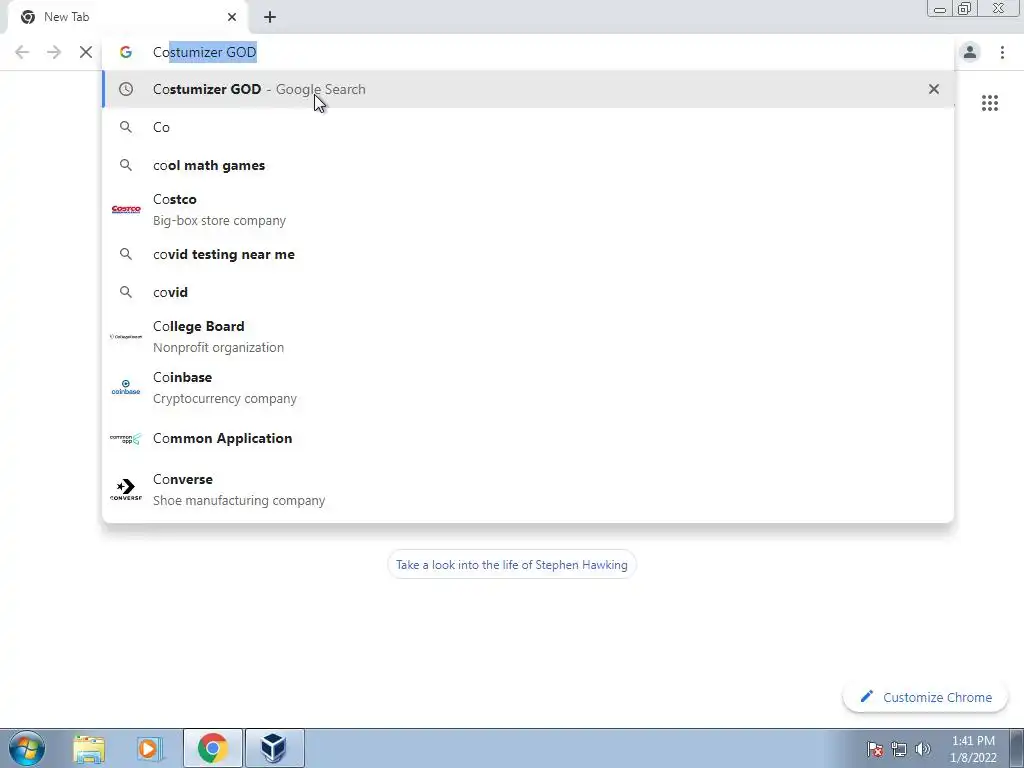Click the volume speaker tray icon

(x=923, y=749)
